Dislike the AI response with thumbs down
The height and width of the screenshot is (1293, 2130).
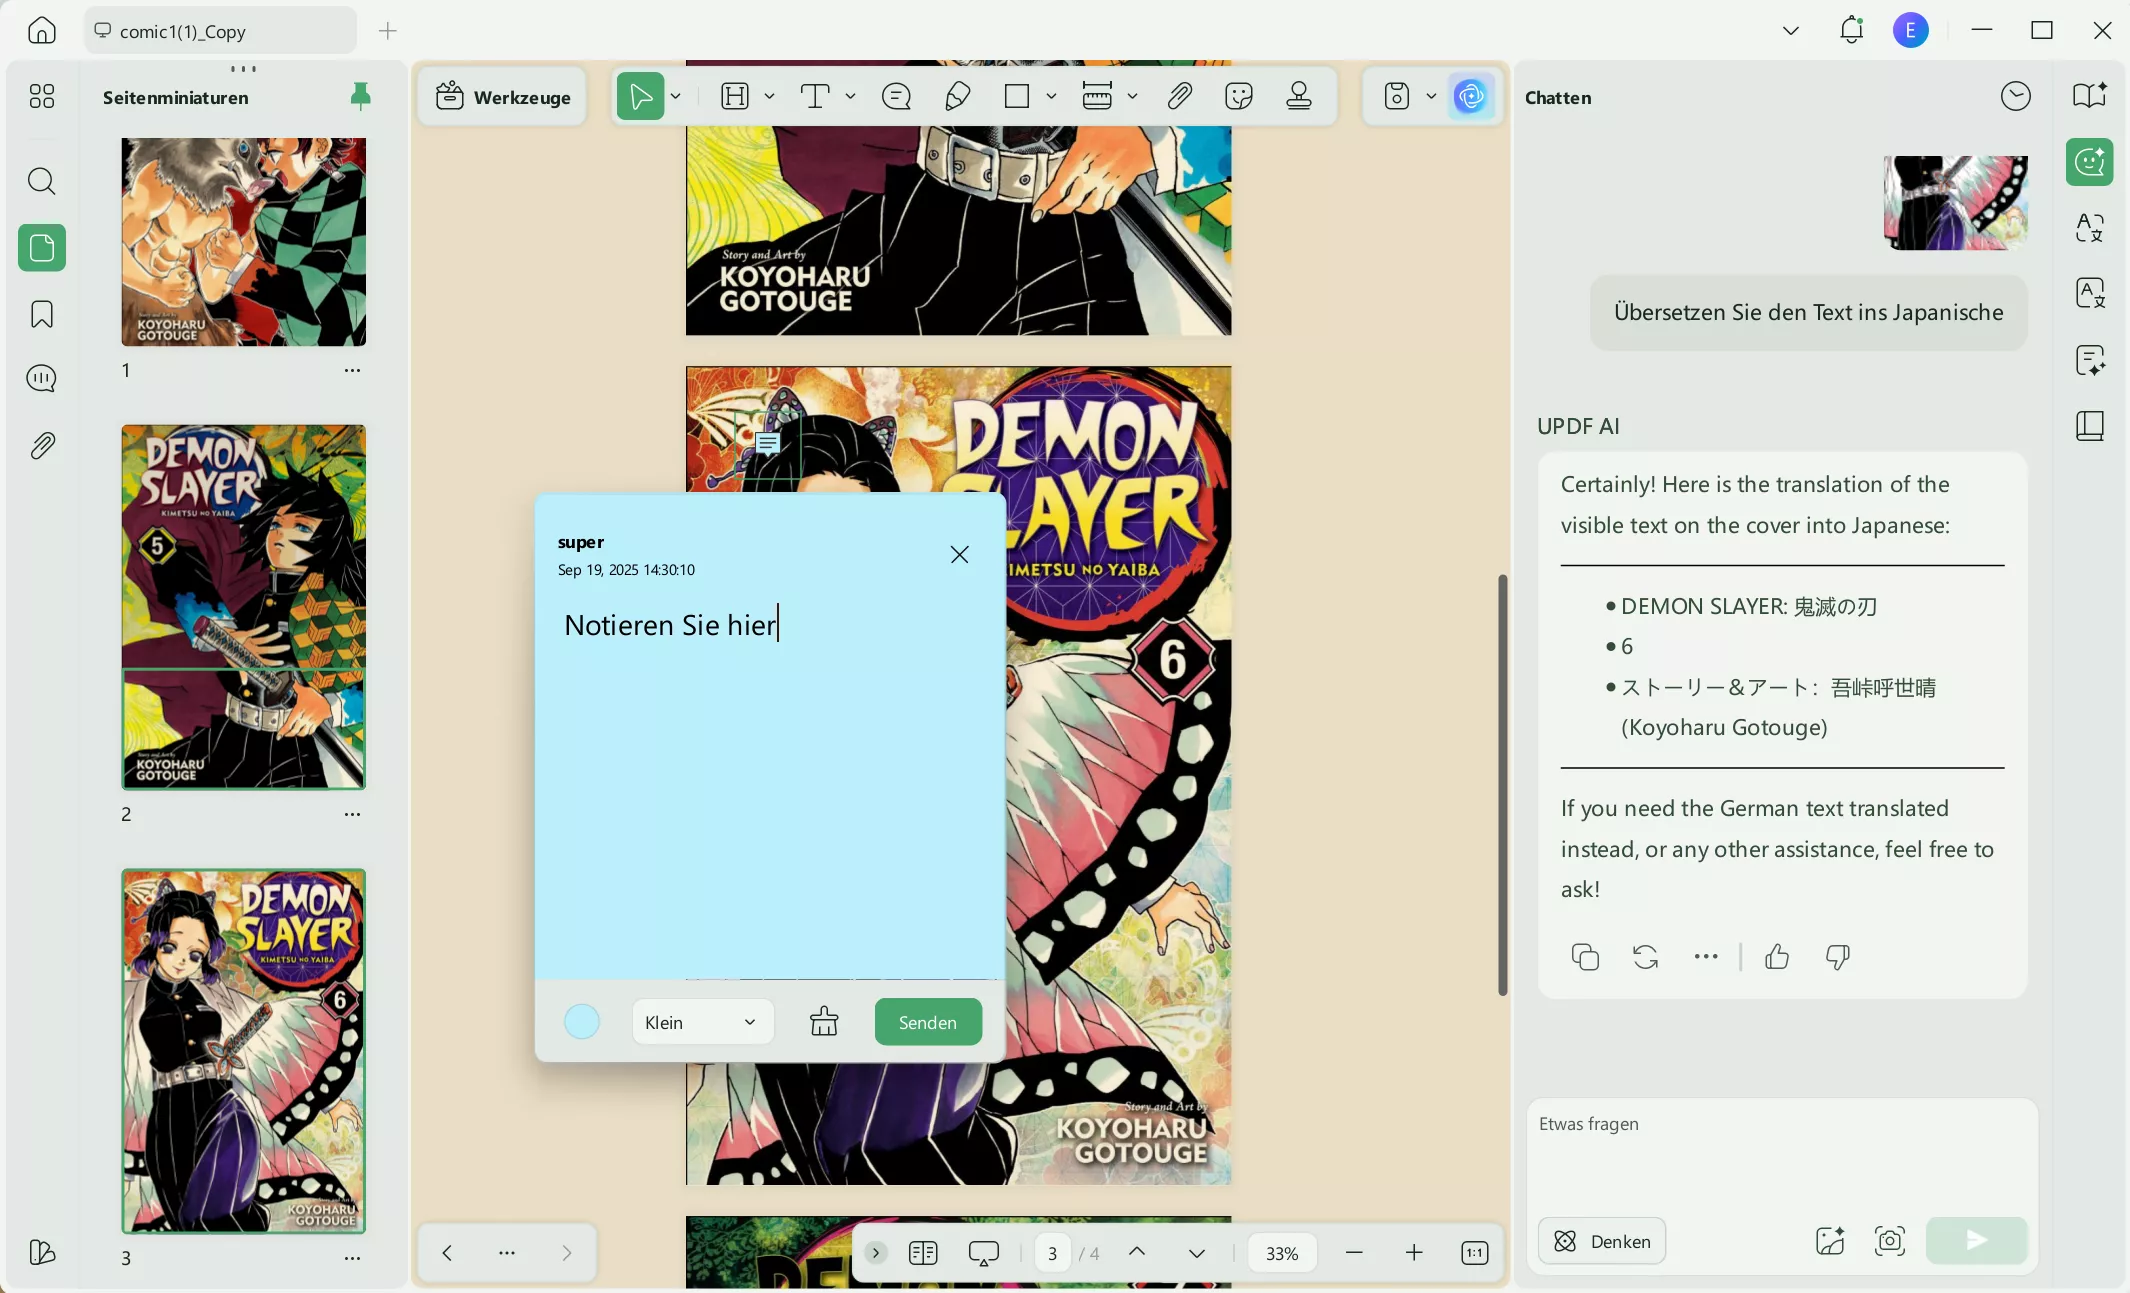pos(1838,957)
